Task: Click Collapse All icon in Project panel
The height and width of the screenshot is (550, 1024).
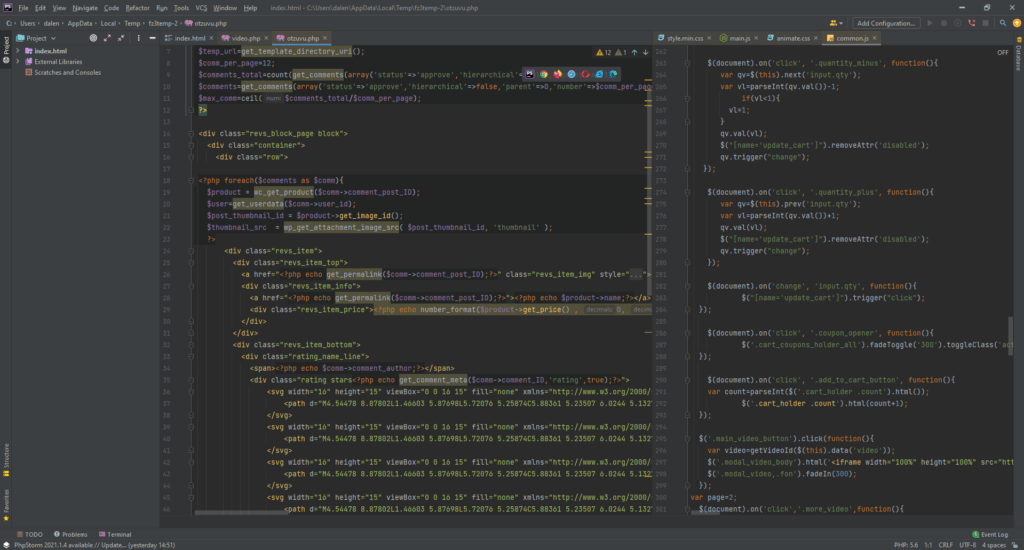Action: [x=122, y=38]
